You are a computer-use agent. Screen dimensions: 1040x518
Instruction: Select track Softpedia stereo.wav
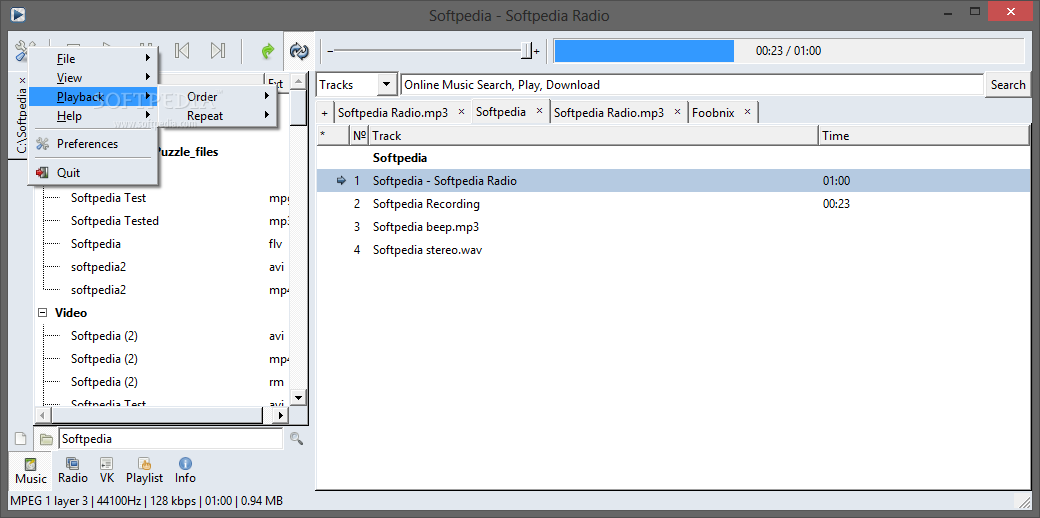[x=673, y=250]
